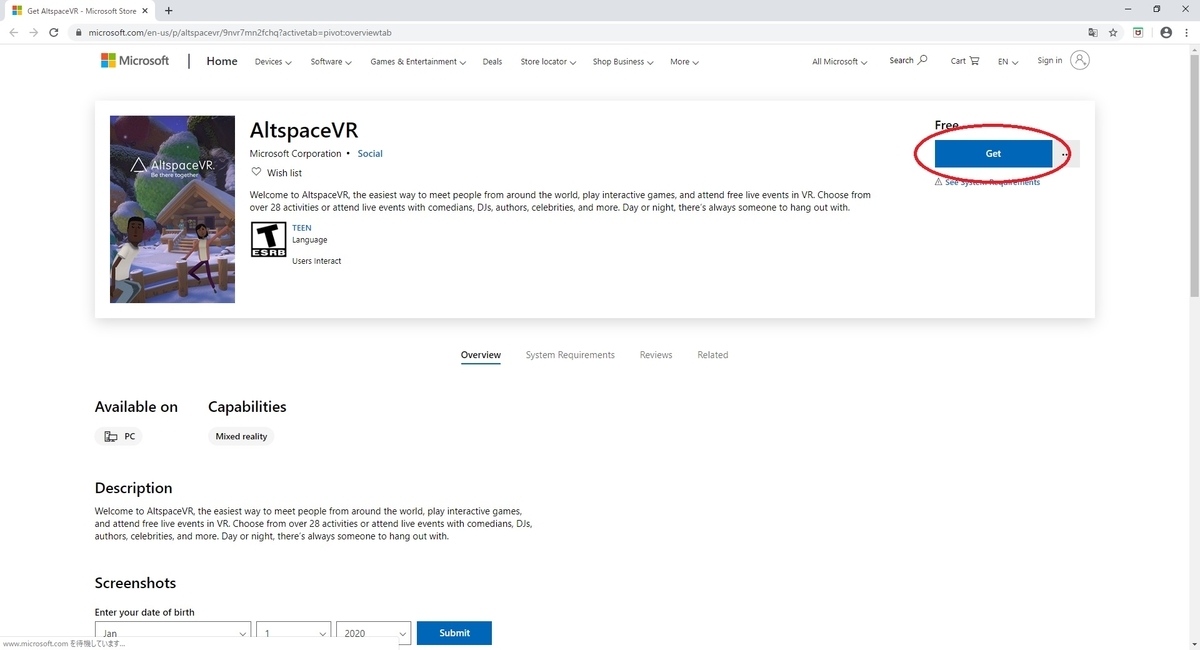This screenshot has width=1200, height=650.
Task: Click the translate page icon
Action: click(x=1093, y=32)
